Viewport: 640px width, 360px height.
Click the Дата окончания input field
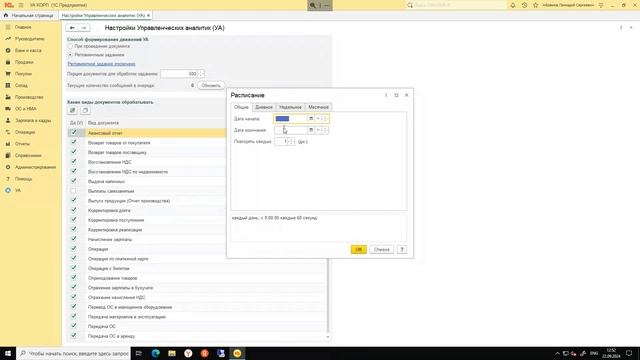click(290, 130)
